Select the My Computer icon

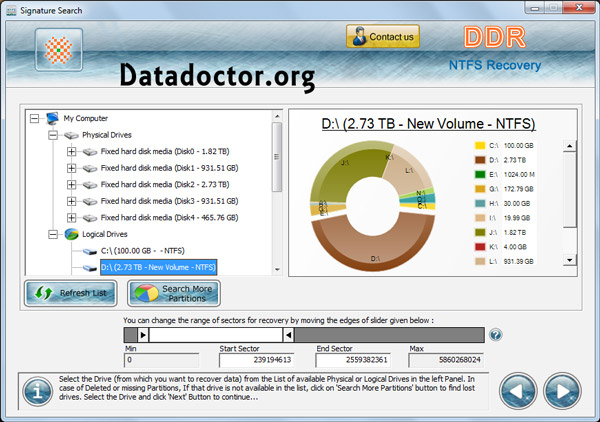(52, 118)
